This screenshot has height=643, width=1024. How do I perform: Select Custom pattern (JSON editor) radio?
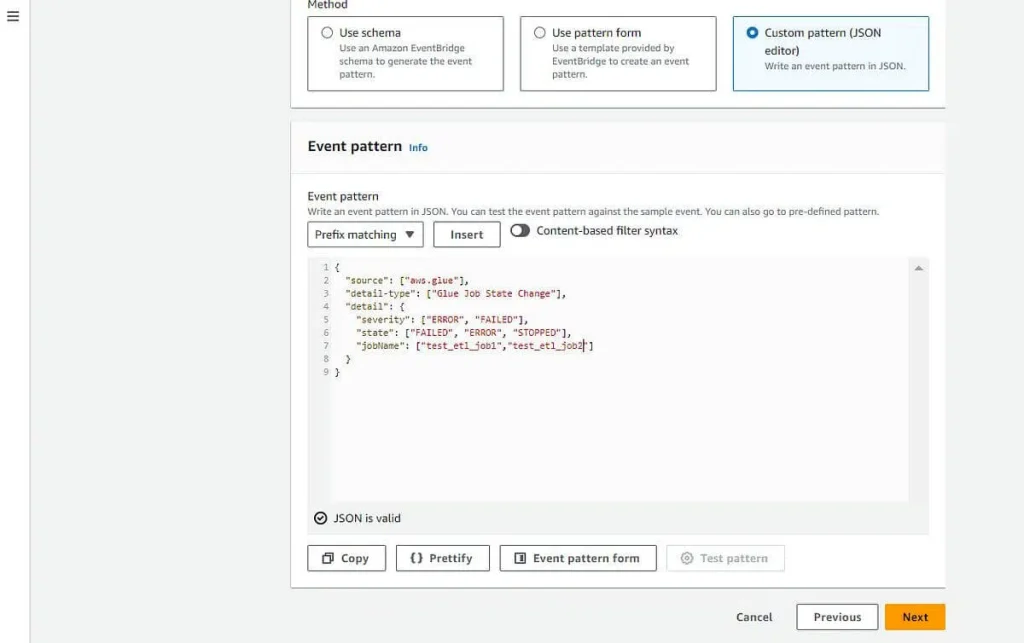tap(752, 33)
